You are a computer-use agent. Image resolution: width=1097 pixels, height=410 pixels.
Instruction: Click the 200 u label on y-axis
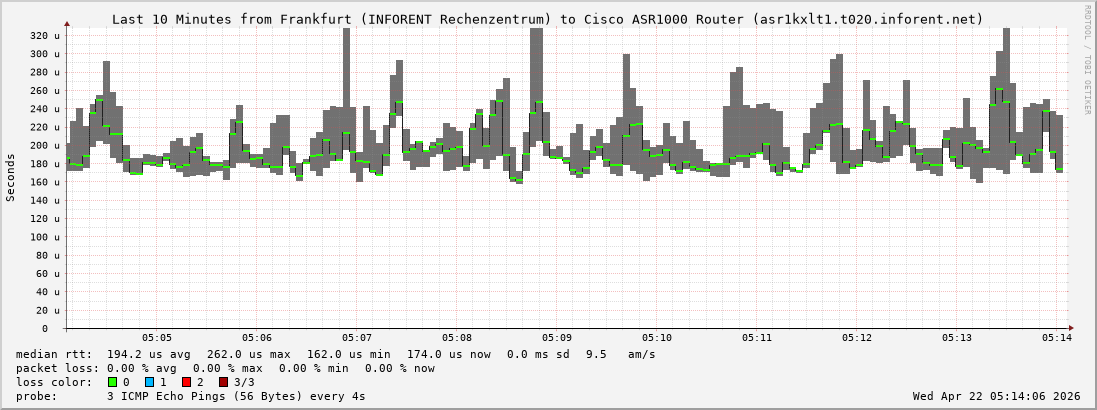point(45,145)
